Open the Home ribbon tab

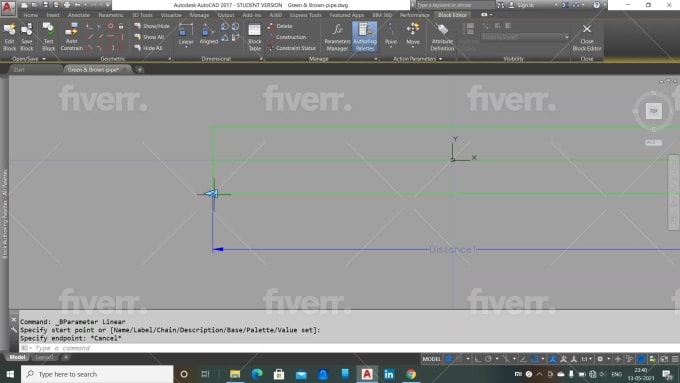[x=30, y=15]
